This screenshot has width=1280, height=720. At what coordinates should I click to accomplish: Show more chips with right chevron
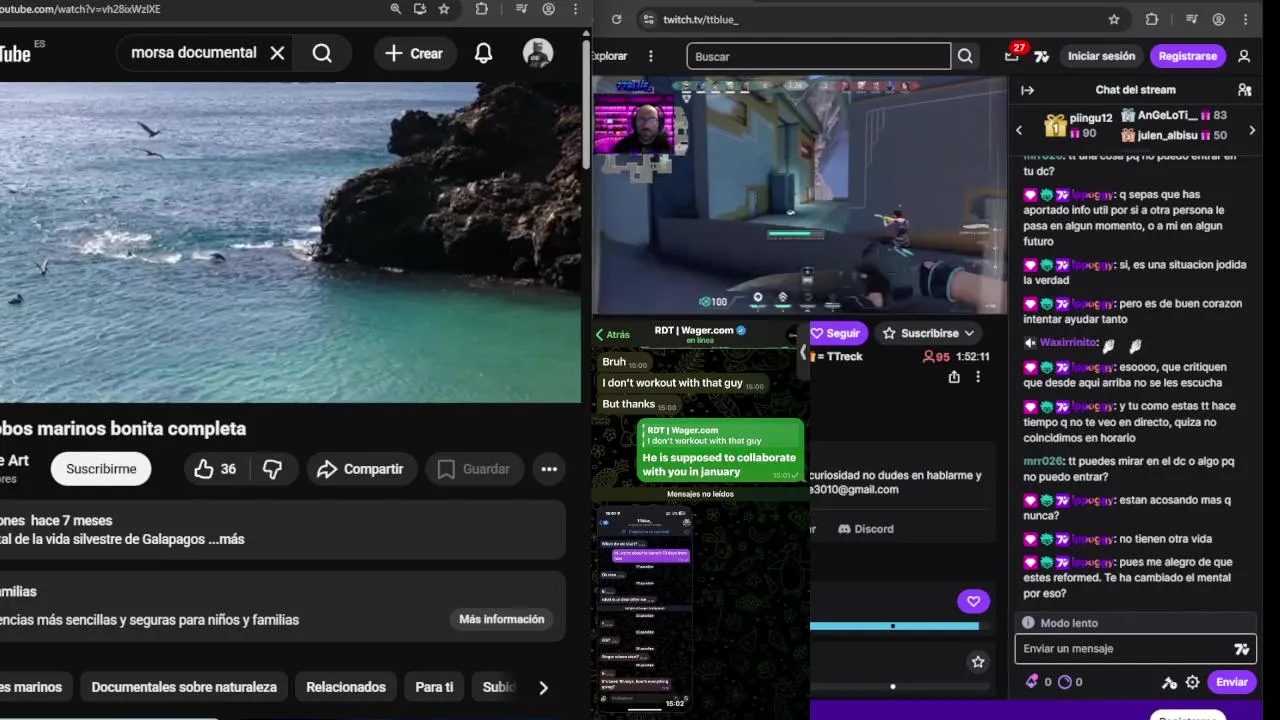[x=543, y=687]
